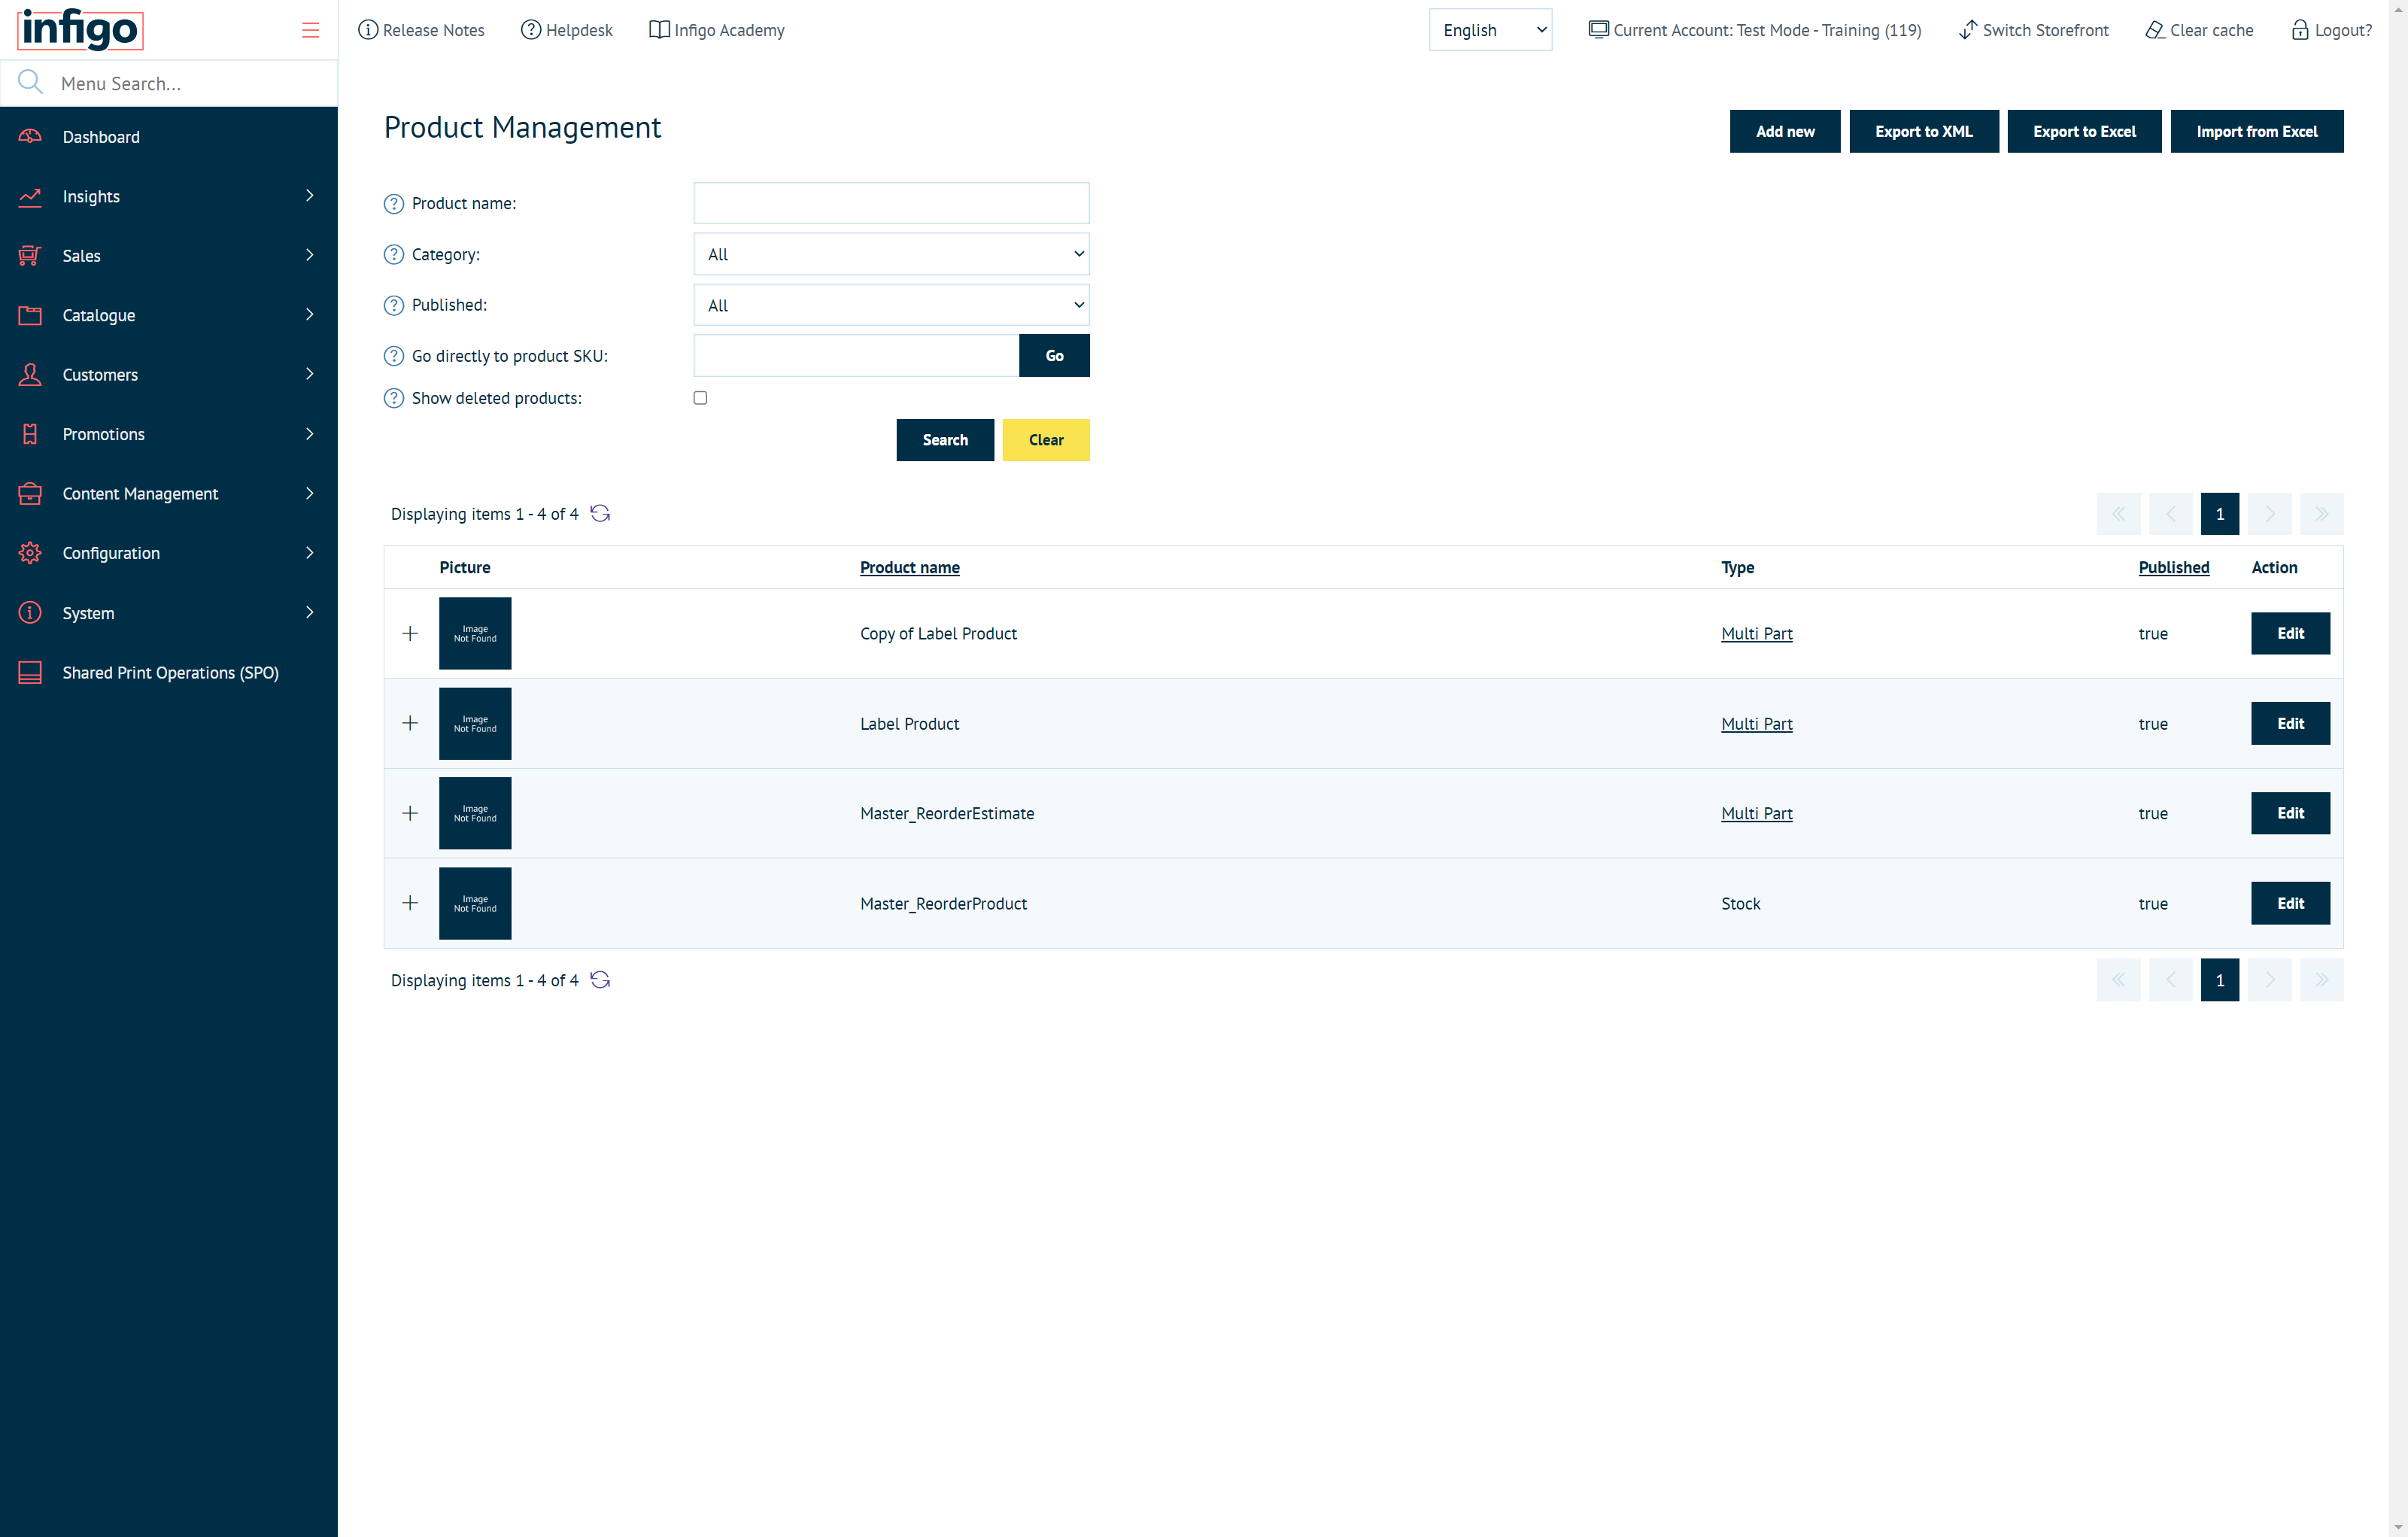This screenshot has width=2408, height=1537.
Task: Click the Logout padlock icon
Action: 2300,30
